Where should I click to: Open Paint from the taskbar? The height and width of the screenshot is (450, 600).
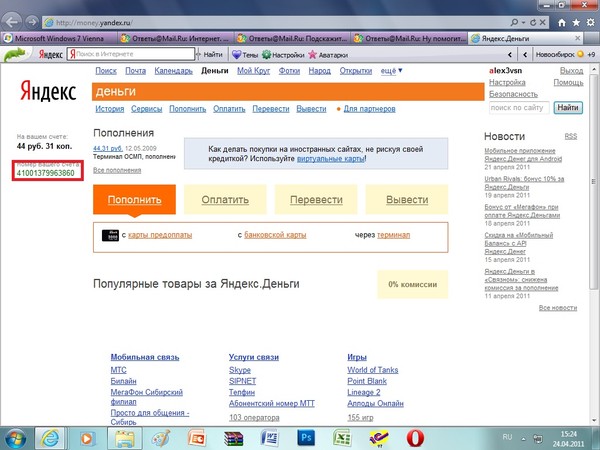click(161, 439)
